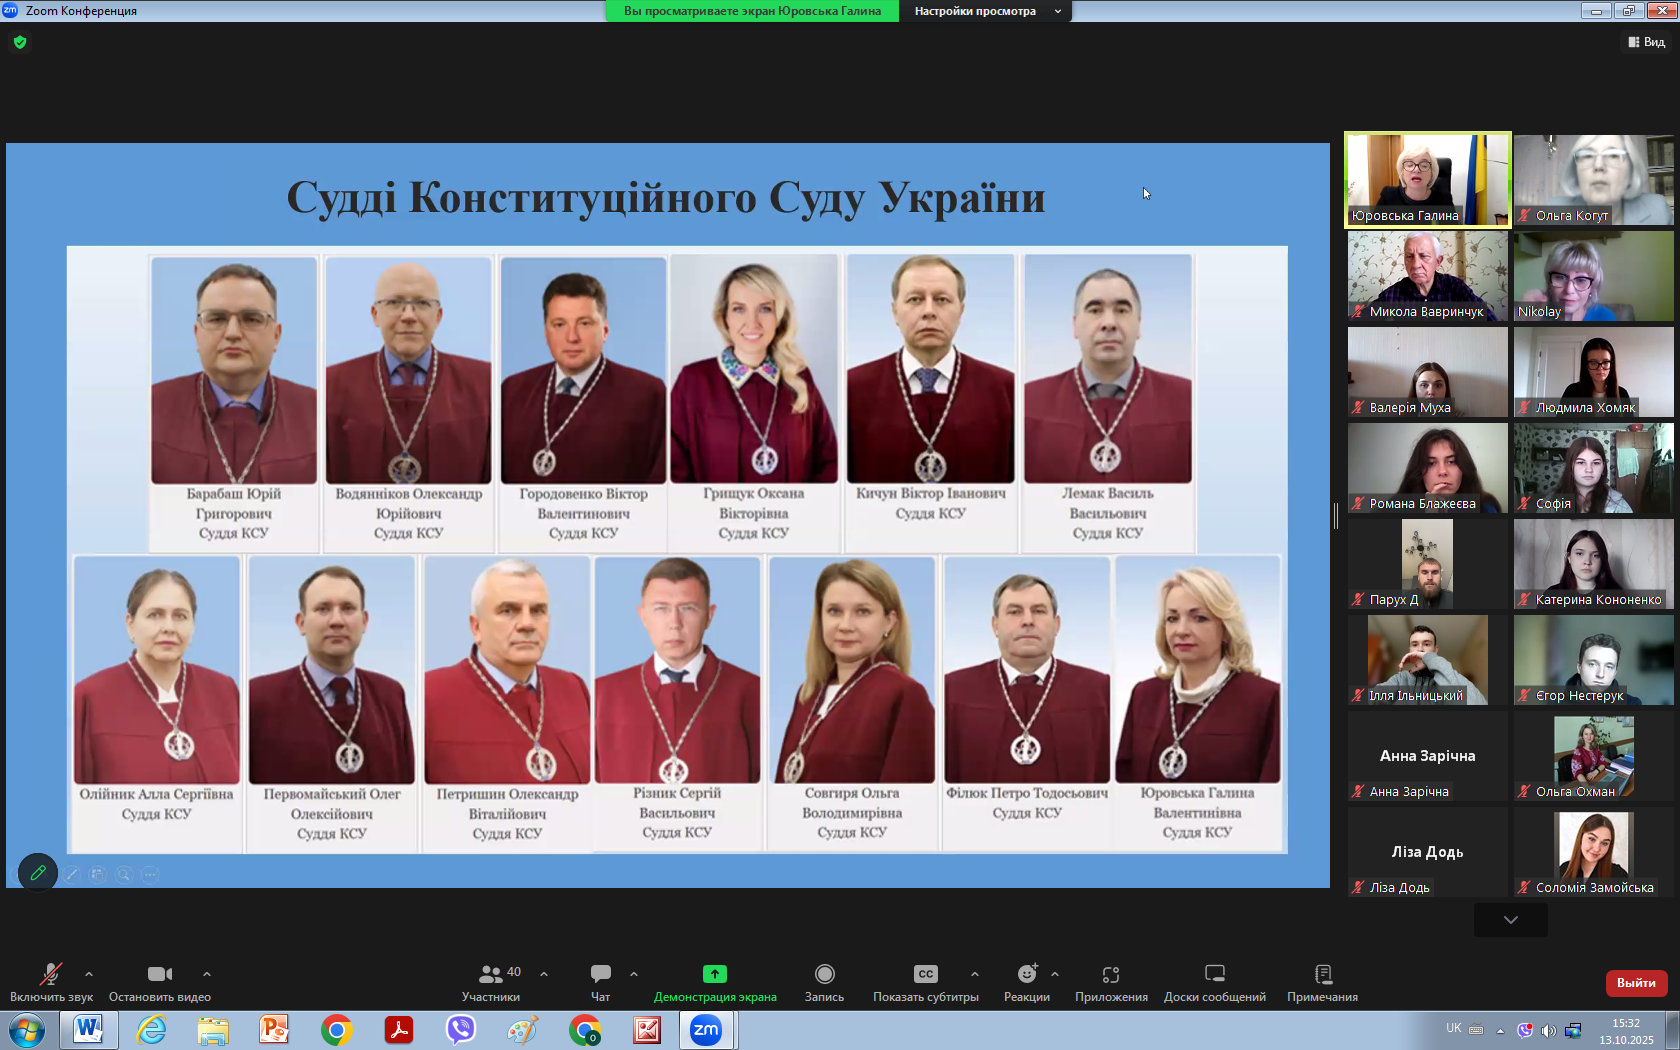Open the Реакции reactions menu
1680x1050 pixels.
point(1026,974)
